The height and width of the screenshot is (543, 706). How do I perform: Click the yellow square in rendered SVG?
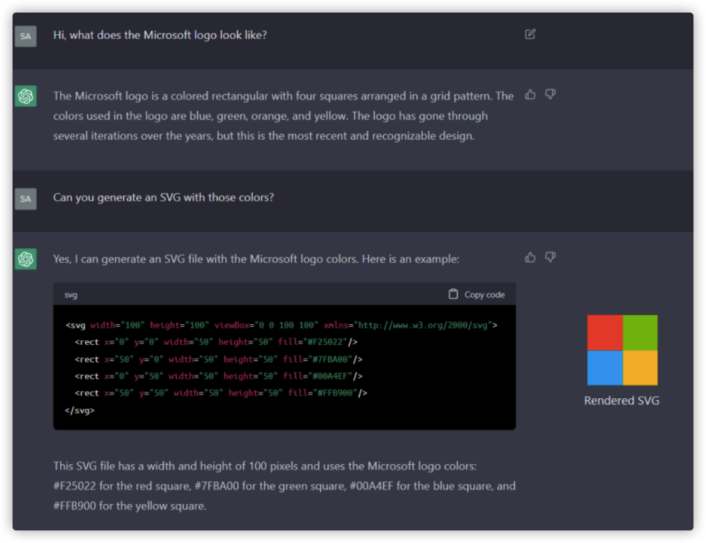640,368
